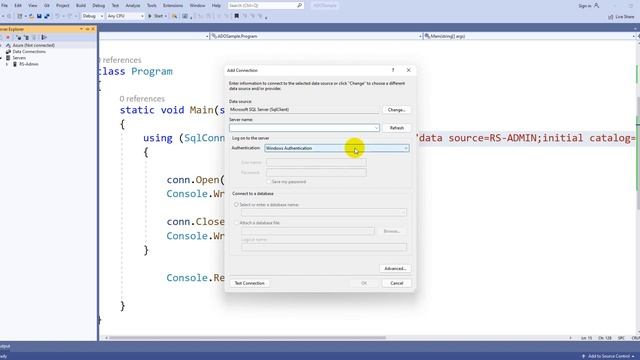Click the Save All toolbar icon
This screenshot has width=640, height=360.
click(47, 16)
